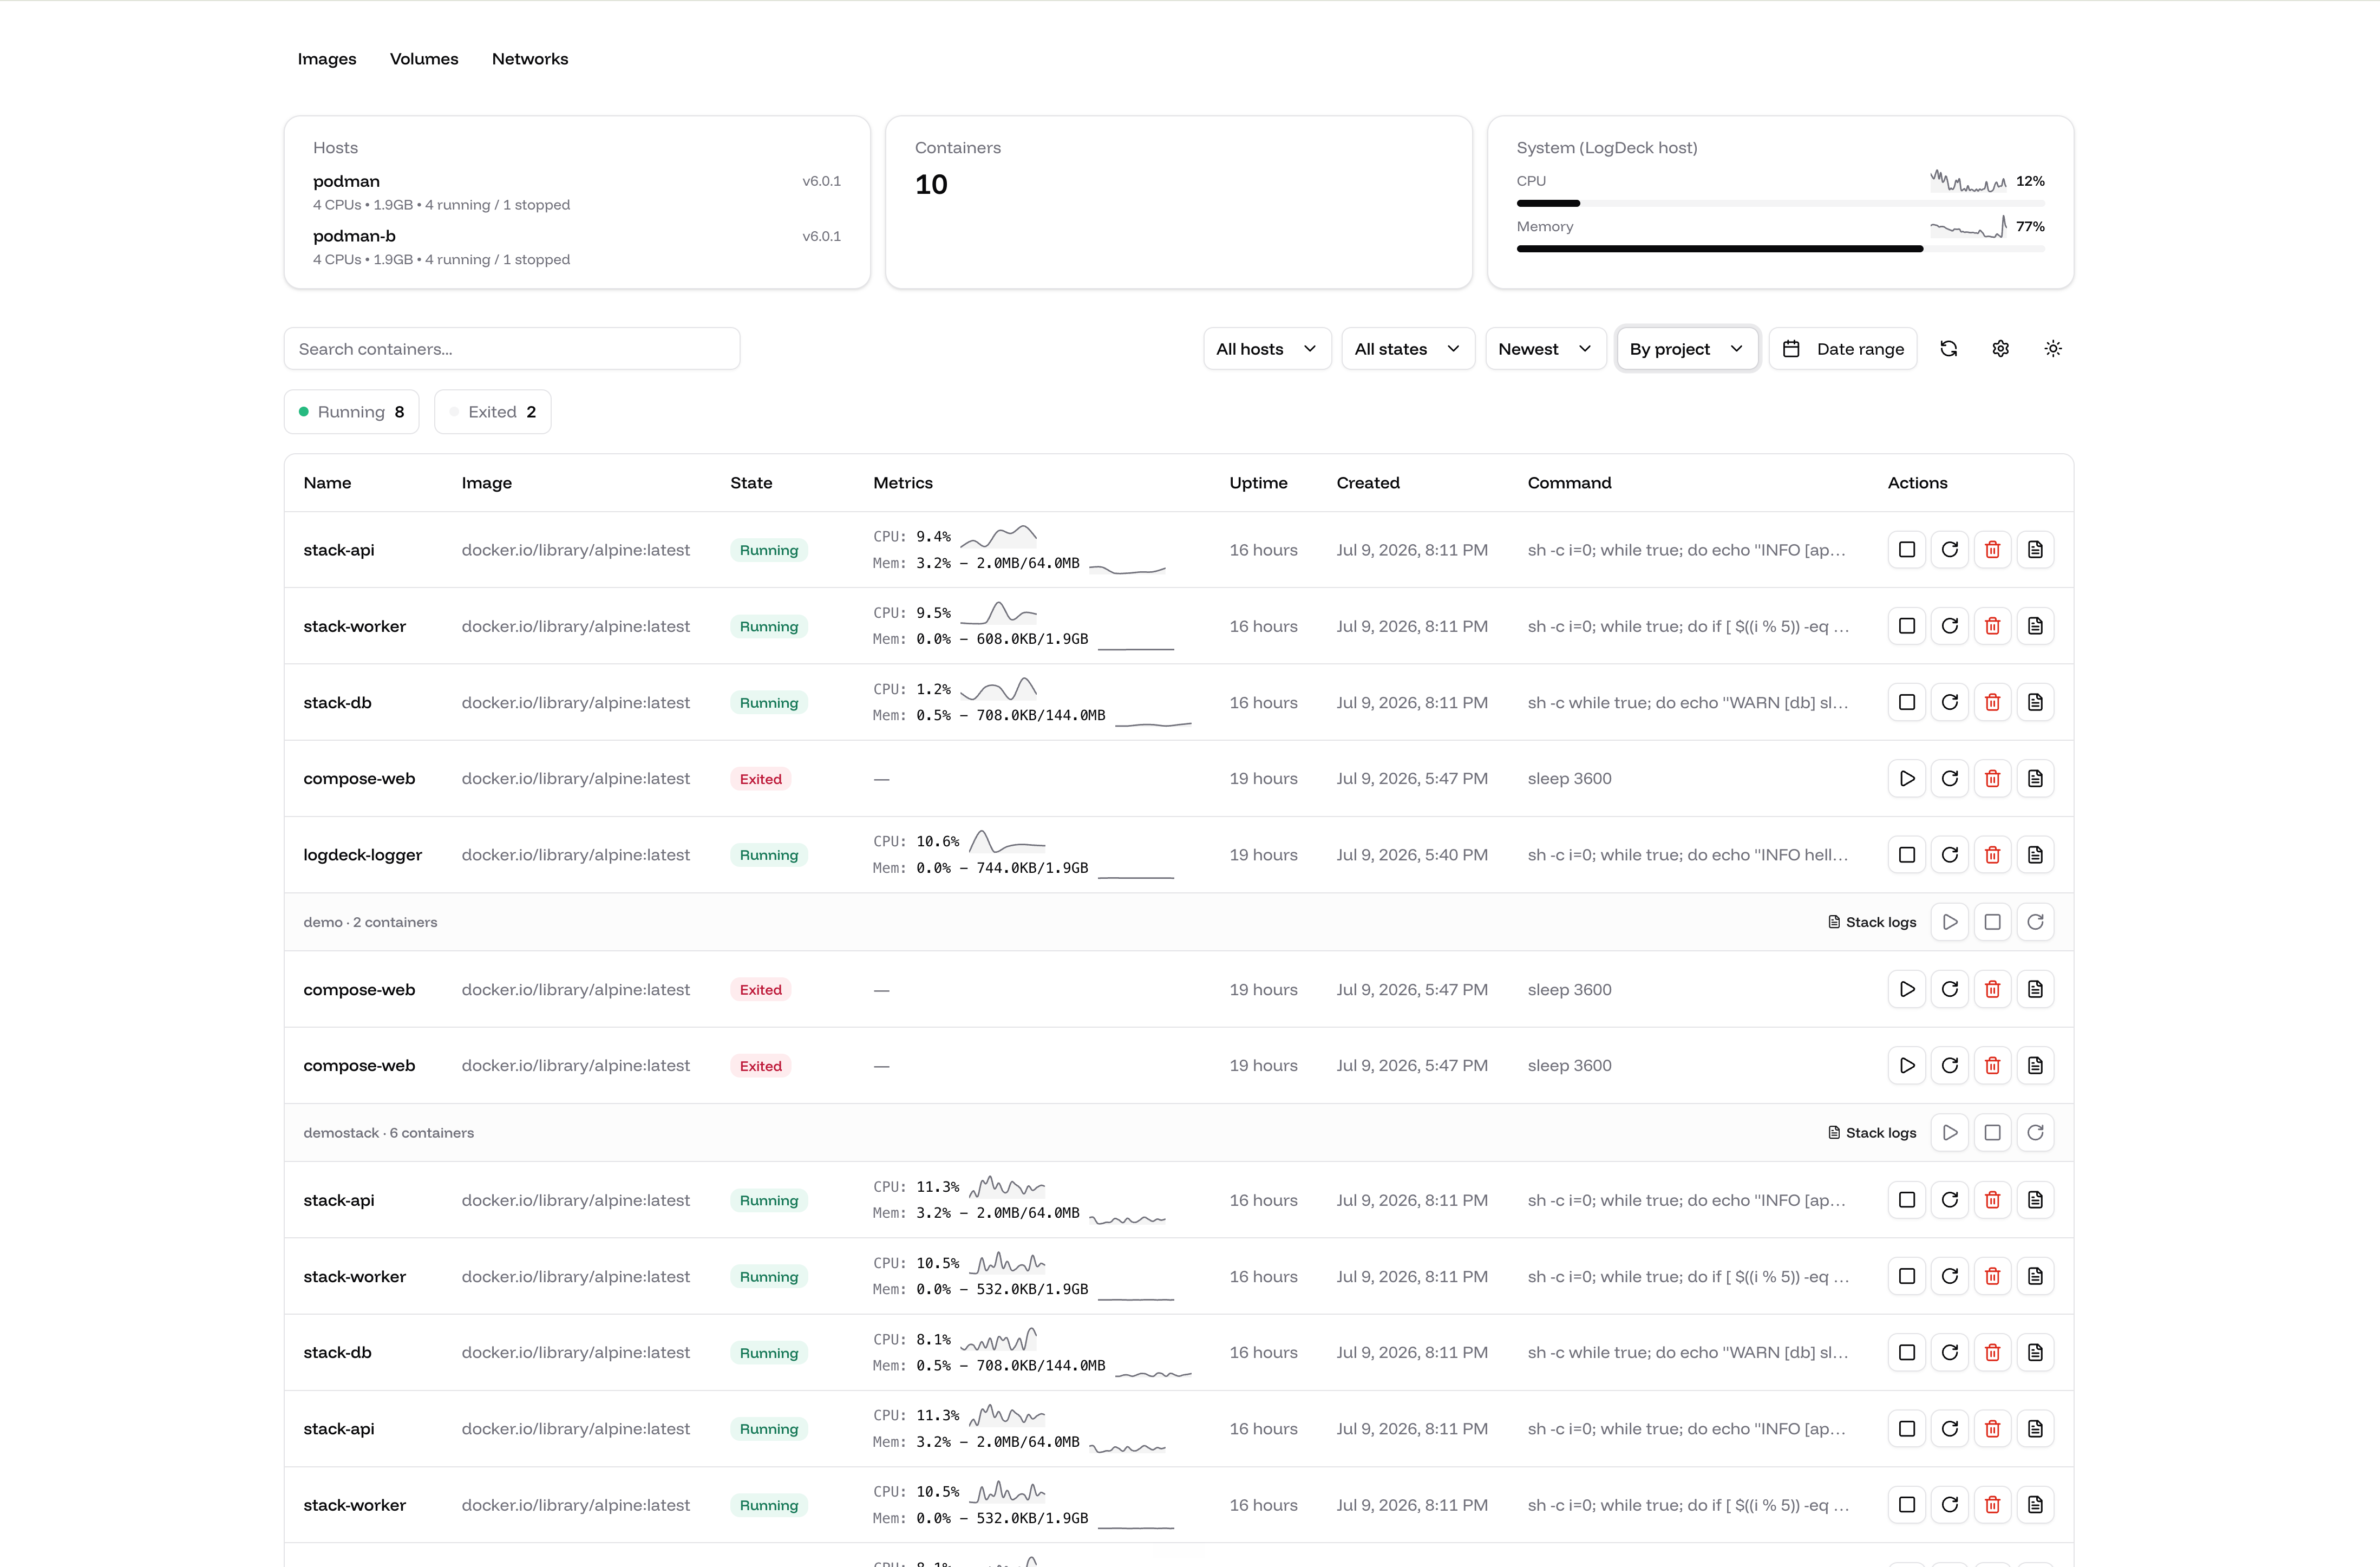Delete the stack-api container using 9.4% CPU
This screenshot has width=2380, height=1567.
pyautogui.click(x=1992, y=550)
